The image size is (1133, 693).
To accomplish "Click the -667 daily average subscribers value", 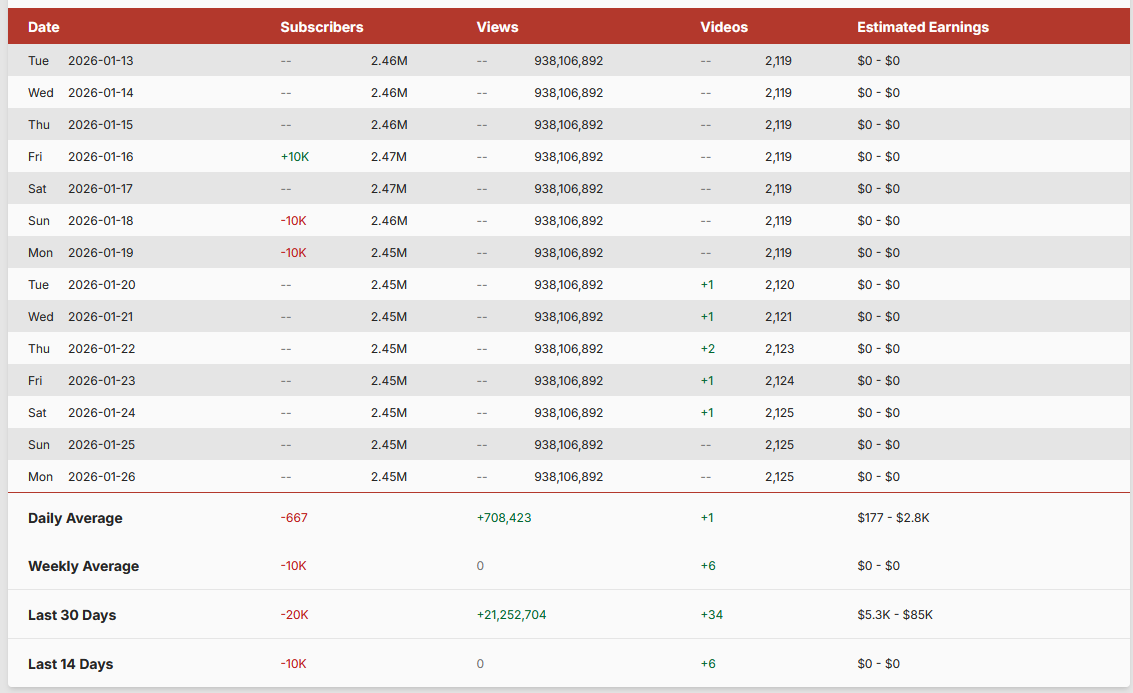I will [293, 517].
